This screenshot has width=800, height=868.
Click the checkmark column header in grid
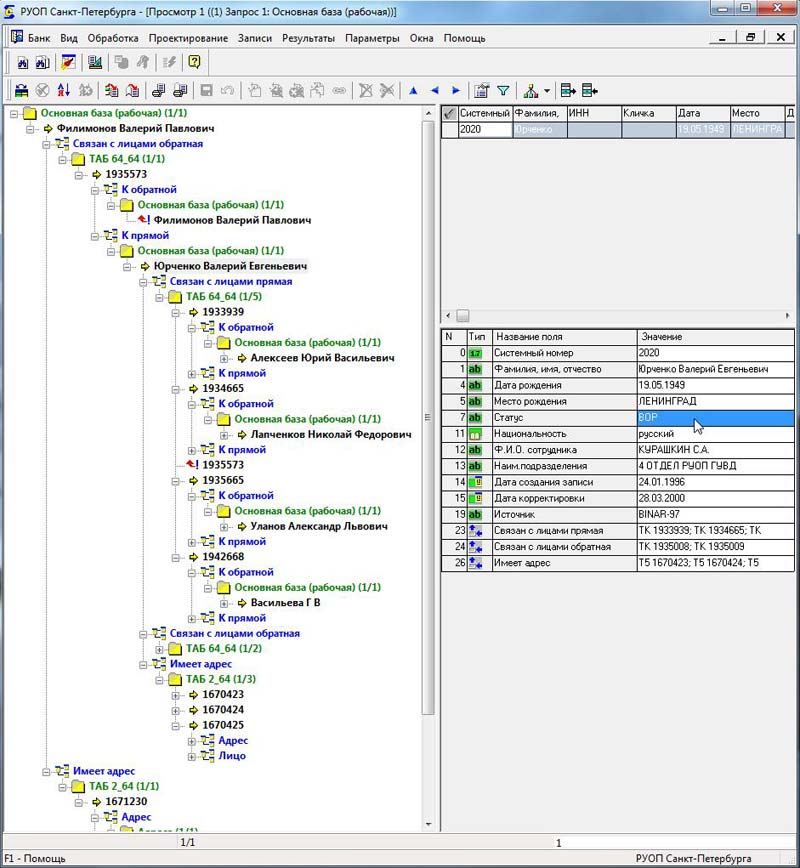449,114
